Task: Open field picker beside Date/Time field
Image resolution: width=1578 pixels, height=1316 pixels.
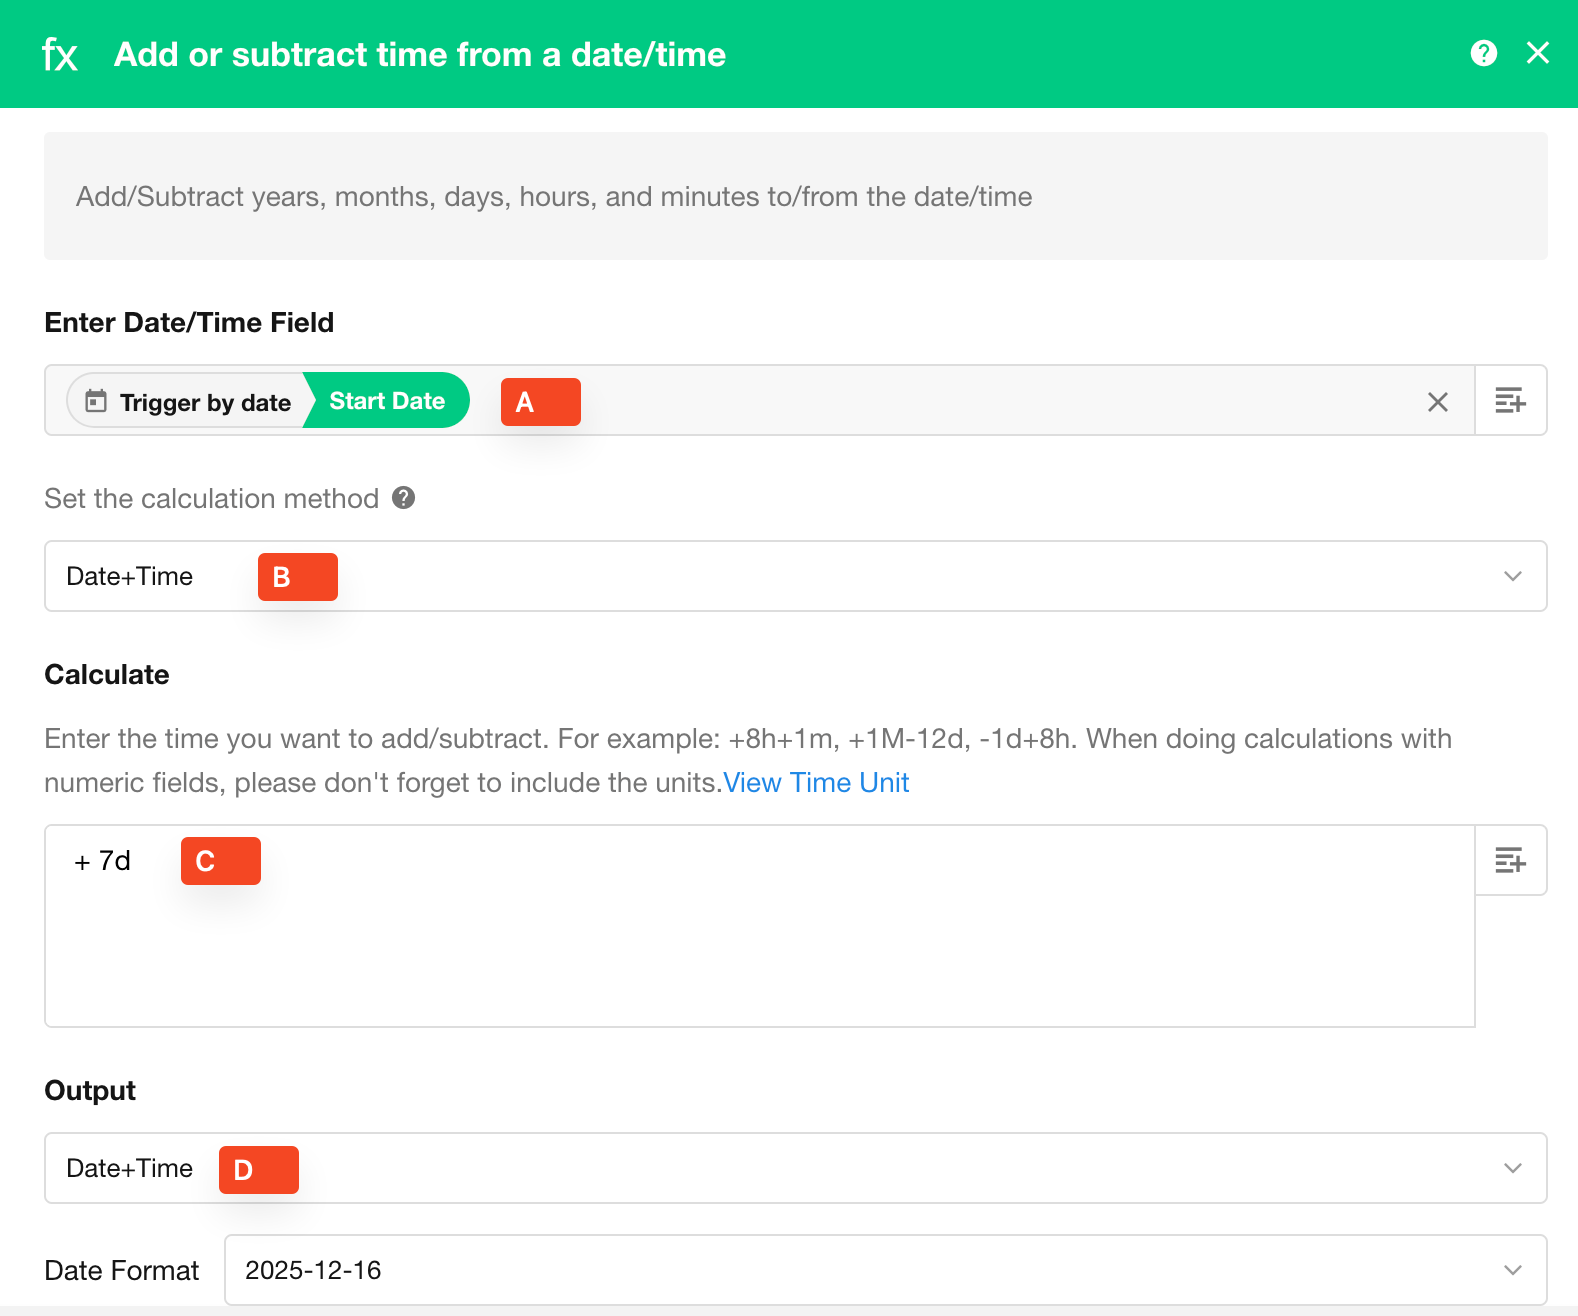Action: click(1510, 401)
